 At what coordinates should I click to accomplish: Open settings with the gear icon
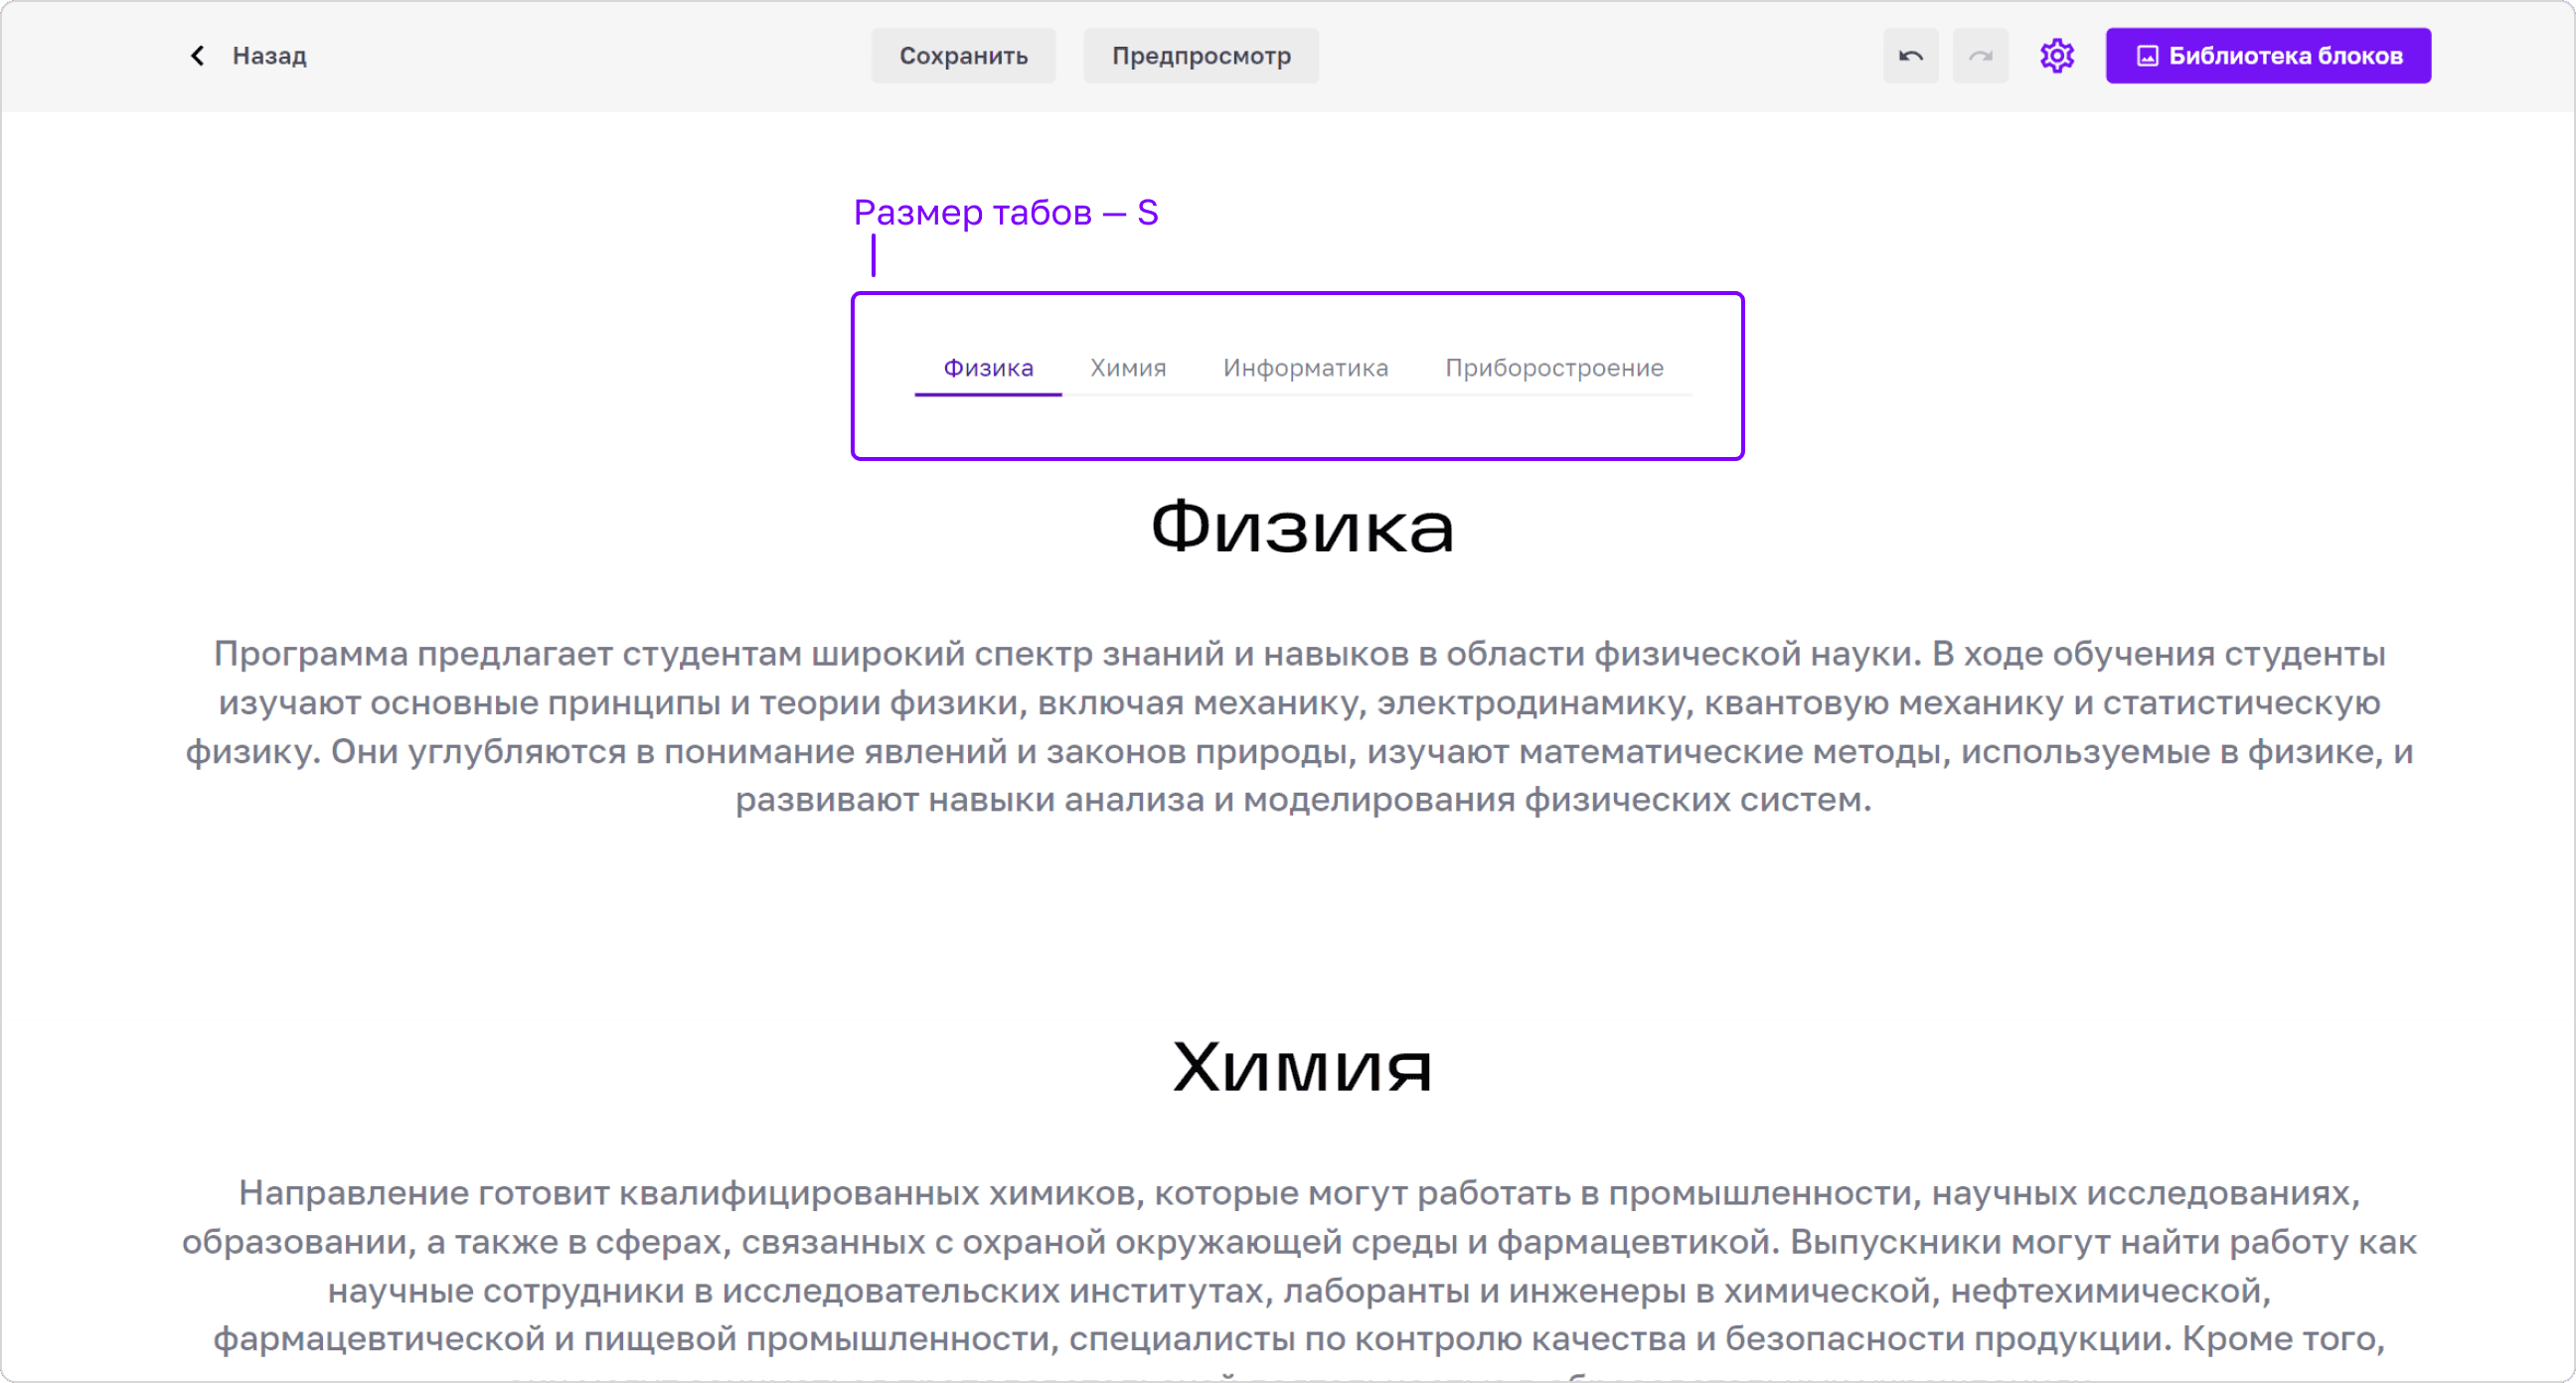pos(2057,56)
